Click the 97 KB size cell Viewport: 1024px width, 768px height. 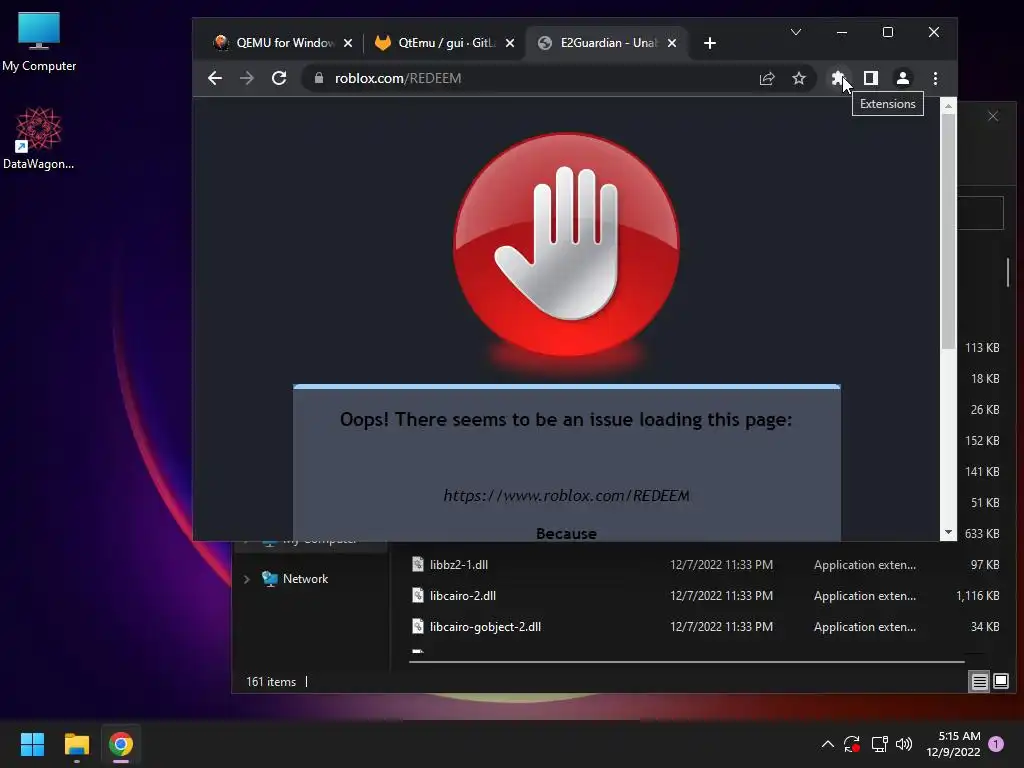(x=985, y=565)
